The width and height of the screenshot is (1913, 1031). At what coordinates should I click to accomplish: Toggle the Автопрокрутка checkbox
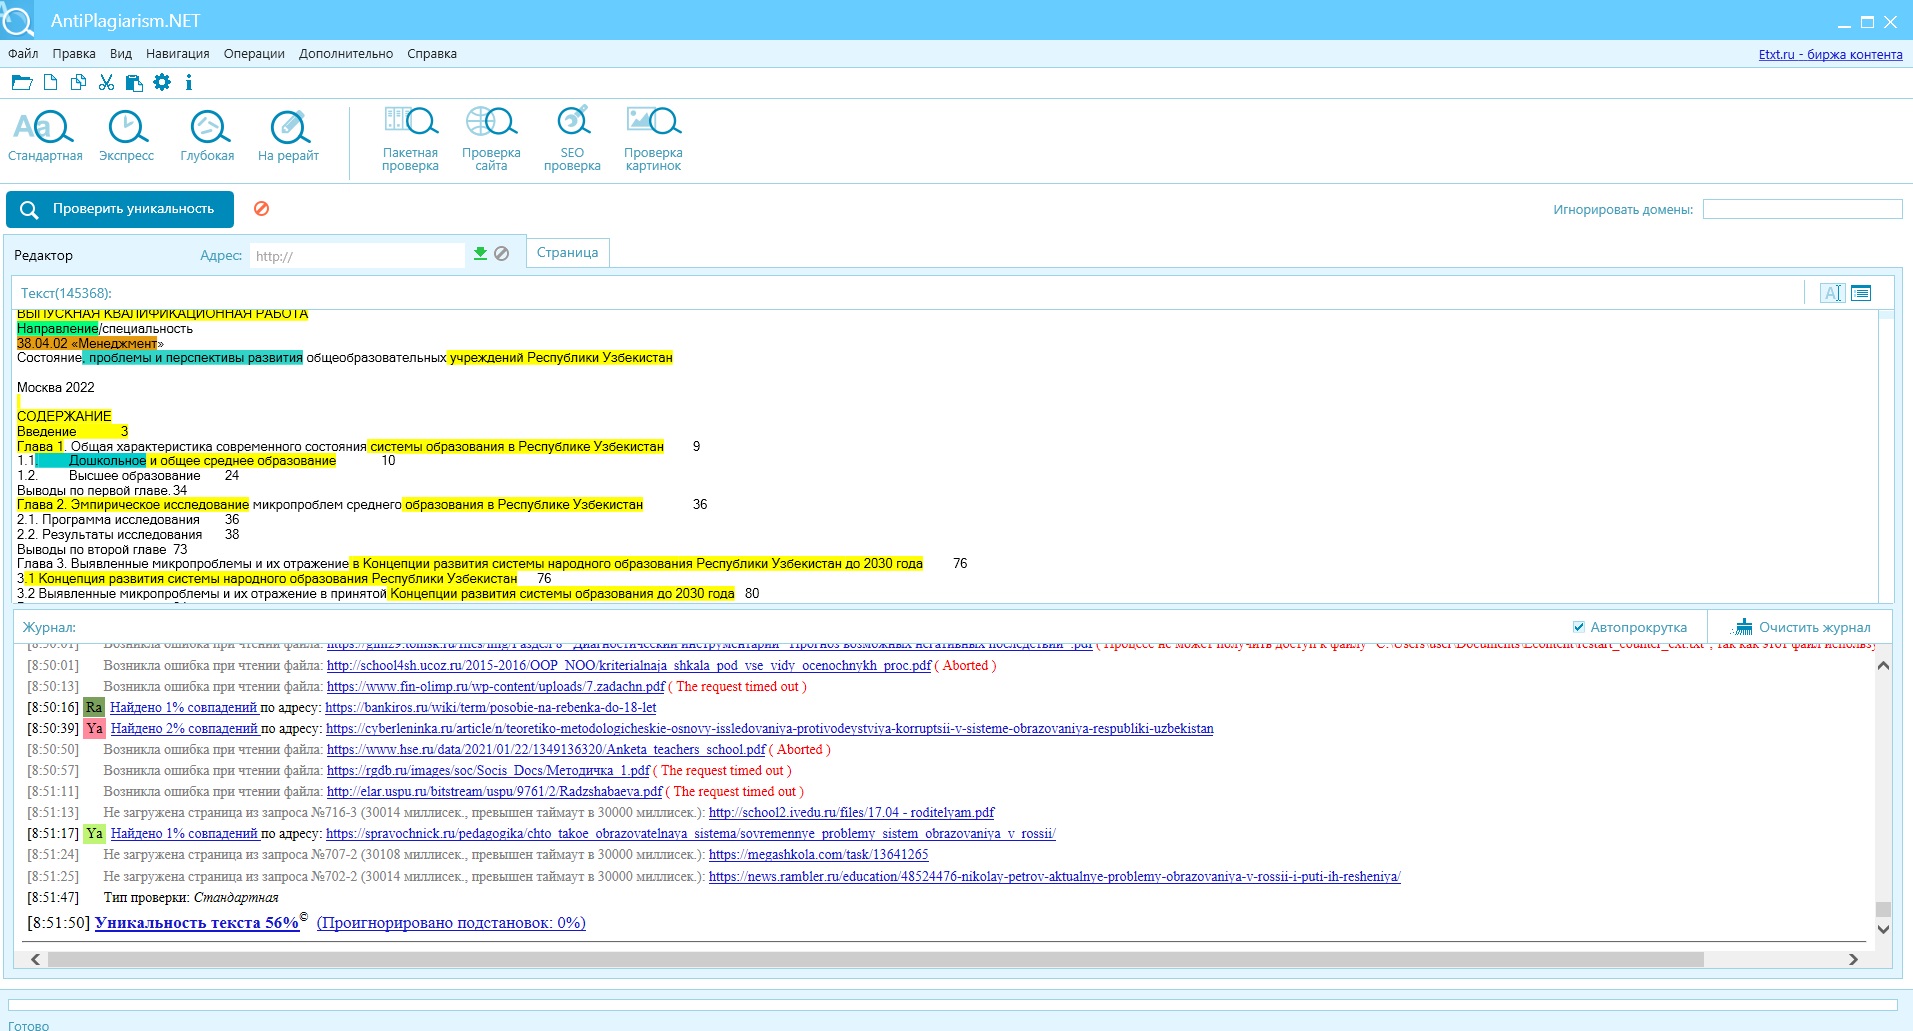1578,627
